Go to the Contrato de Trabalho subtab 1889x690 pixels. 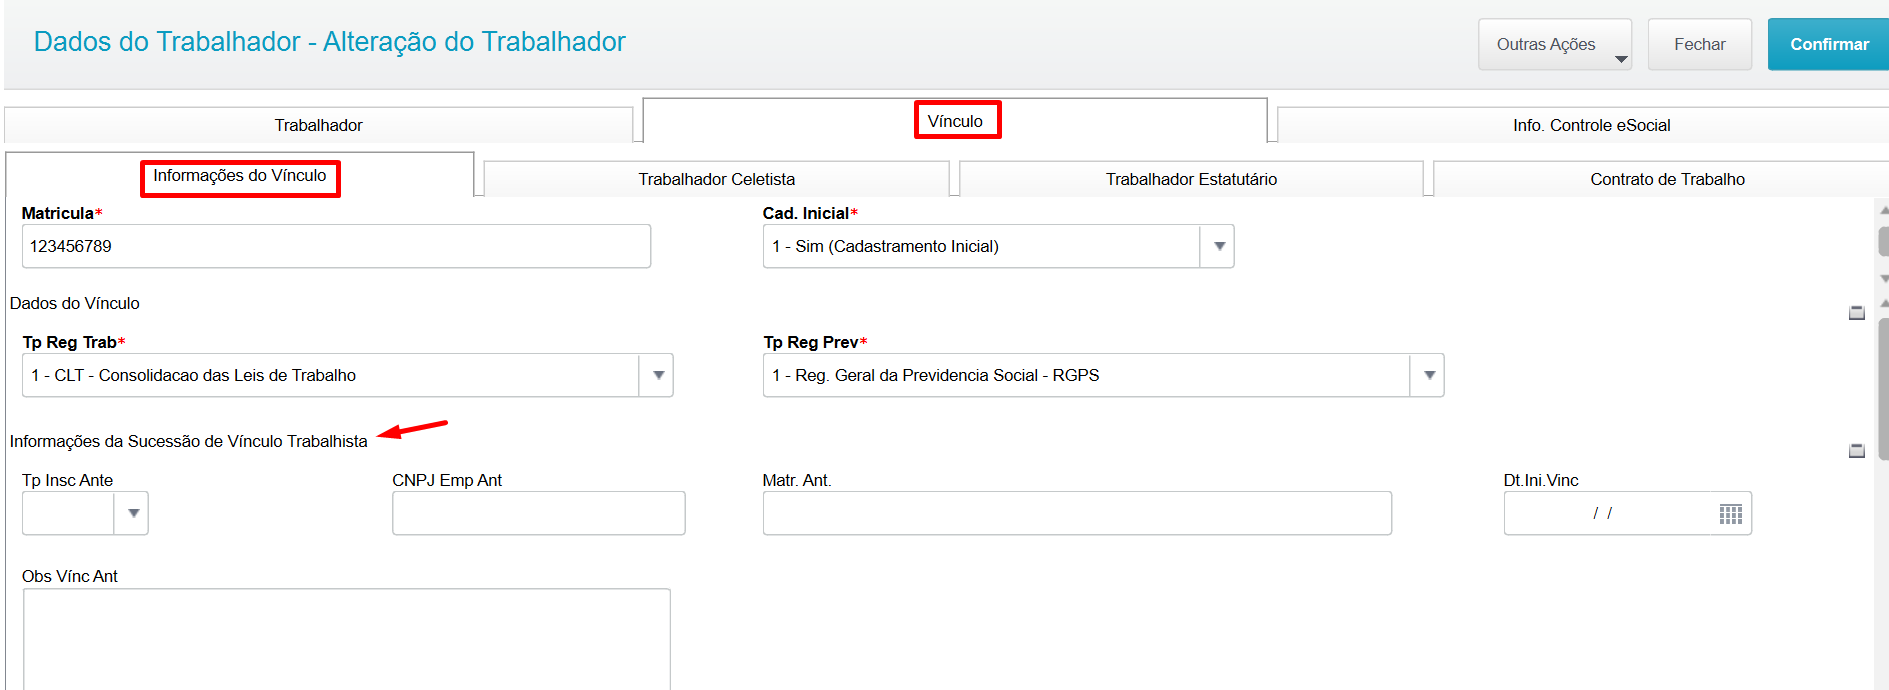coord(1667,179)
